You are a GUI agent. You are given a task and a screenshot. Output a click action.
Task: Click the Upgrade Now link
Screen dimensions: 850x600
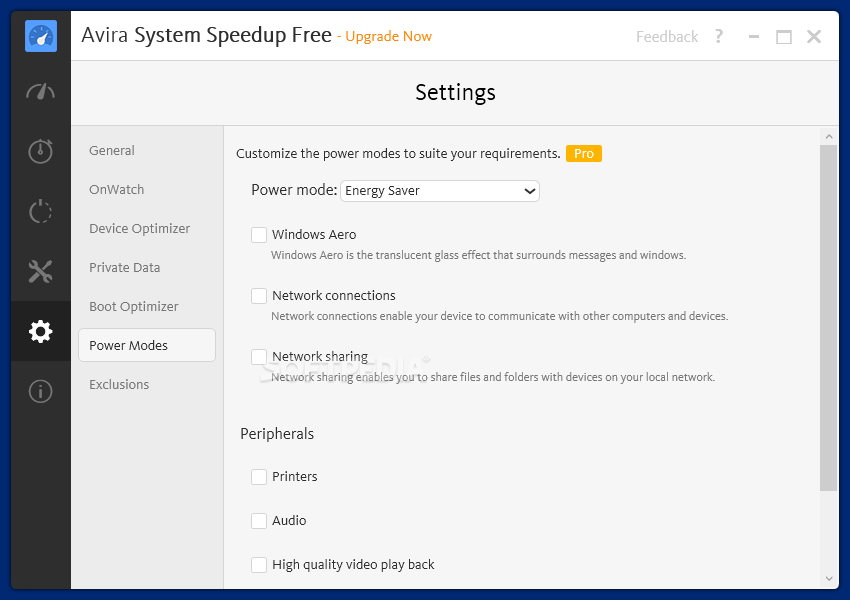coord(388,36)
